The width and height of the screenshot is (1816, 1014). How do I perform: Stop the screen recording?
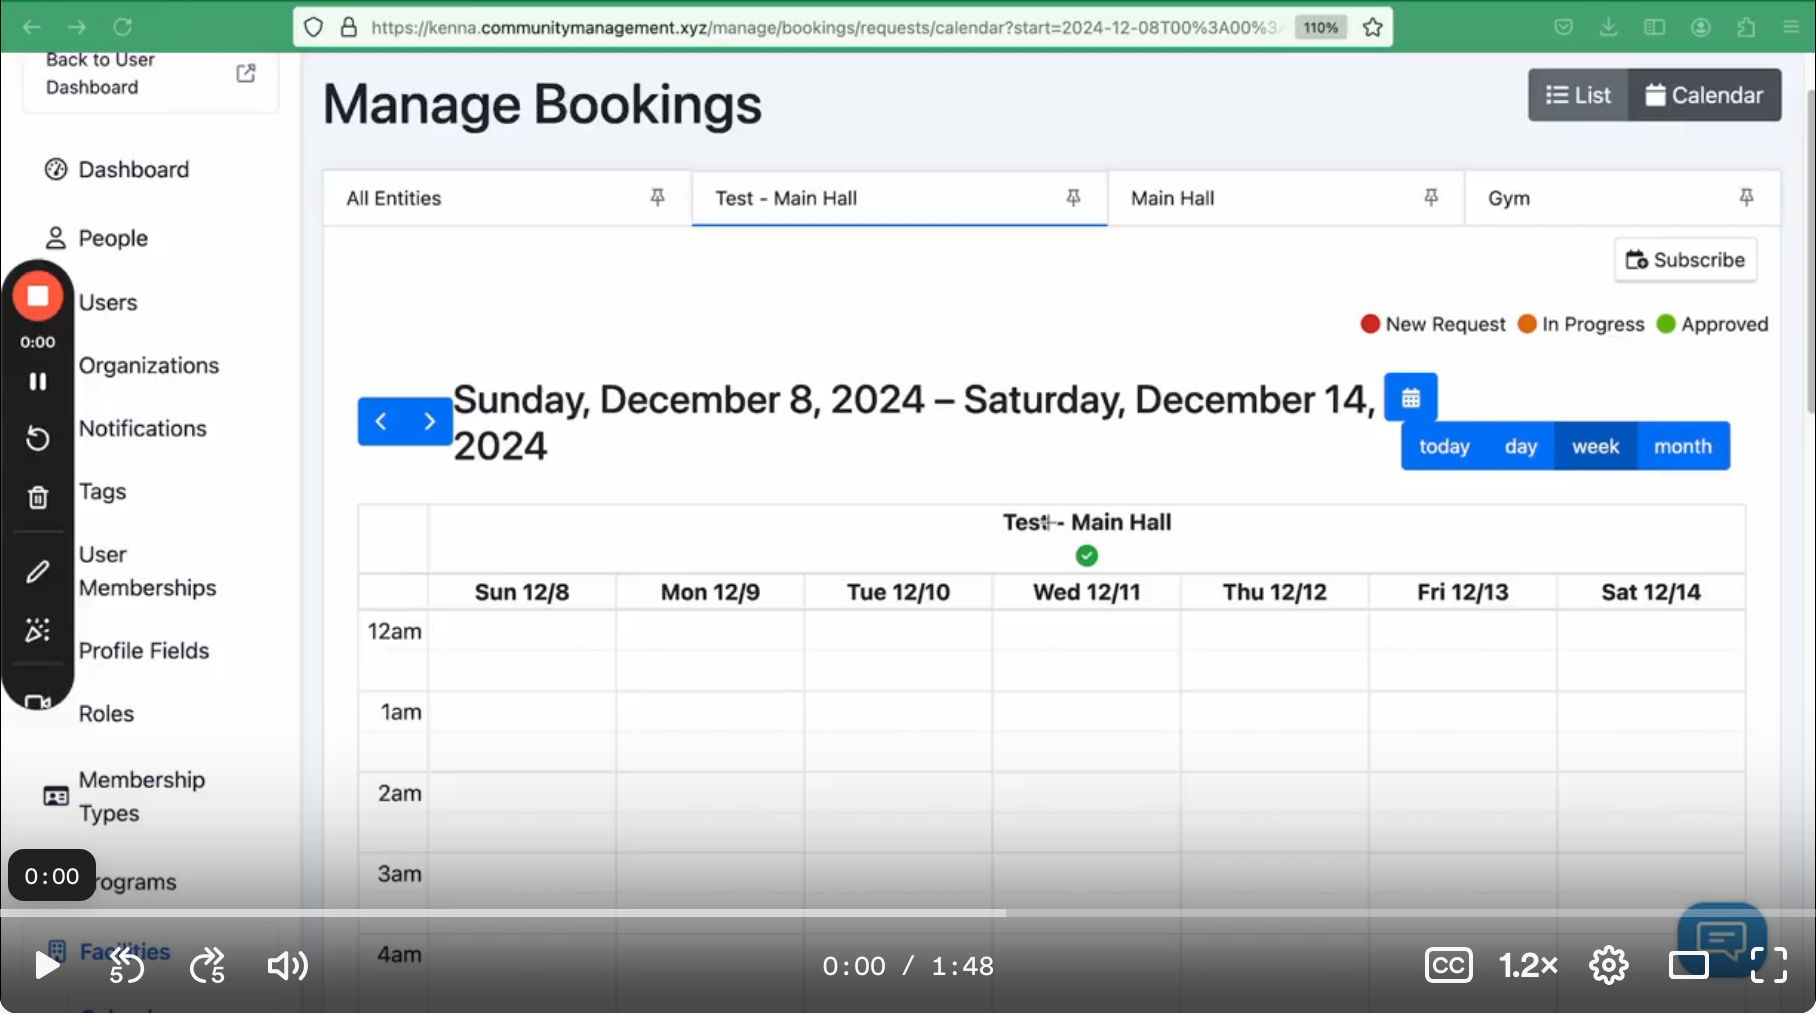(x=38, y=296)
